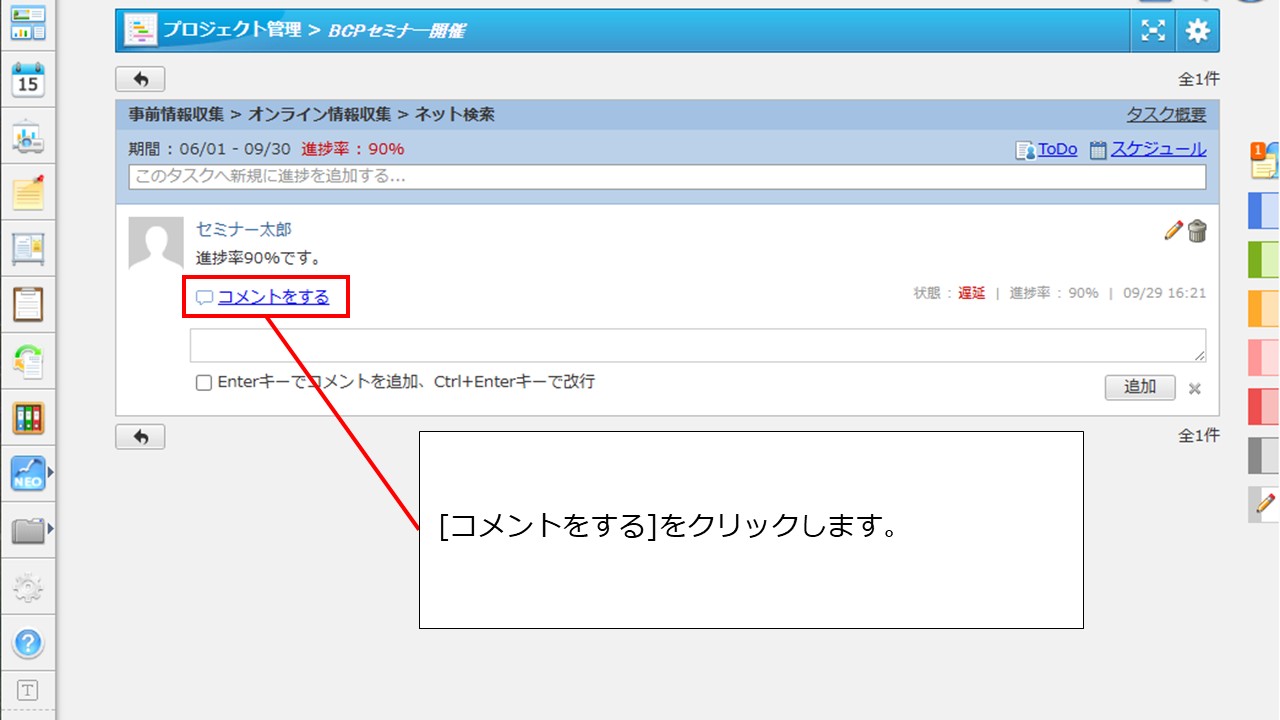
Task: Select the orange sticky note color
Action: coord(1264,309)
